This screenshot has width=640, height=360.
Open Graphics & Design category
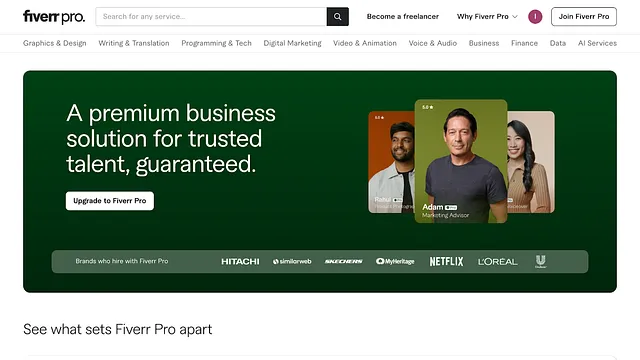coord(55,43)
